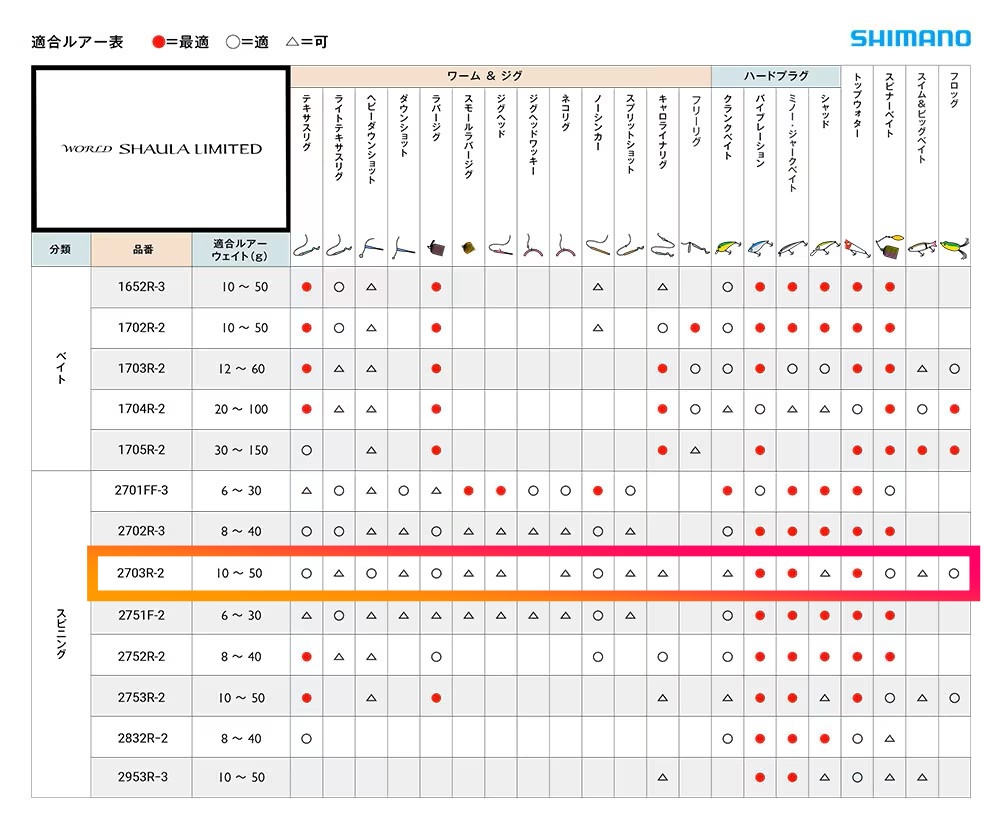Select the green frog lure illustration
The width and height of the screenshot is (1000, 828).
[954, 247]
